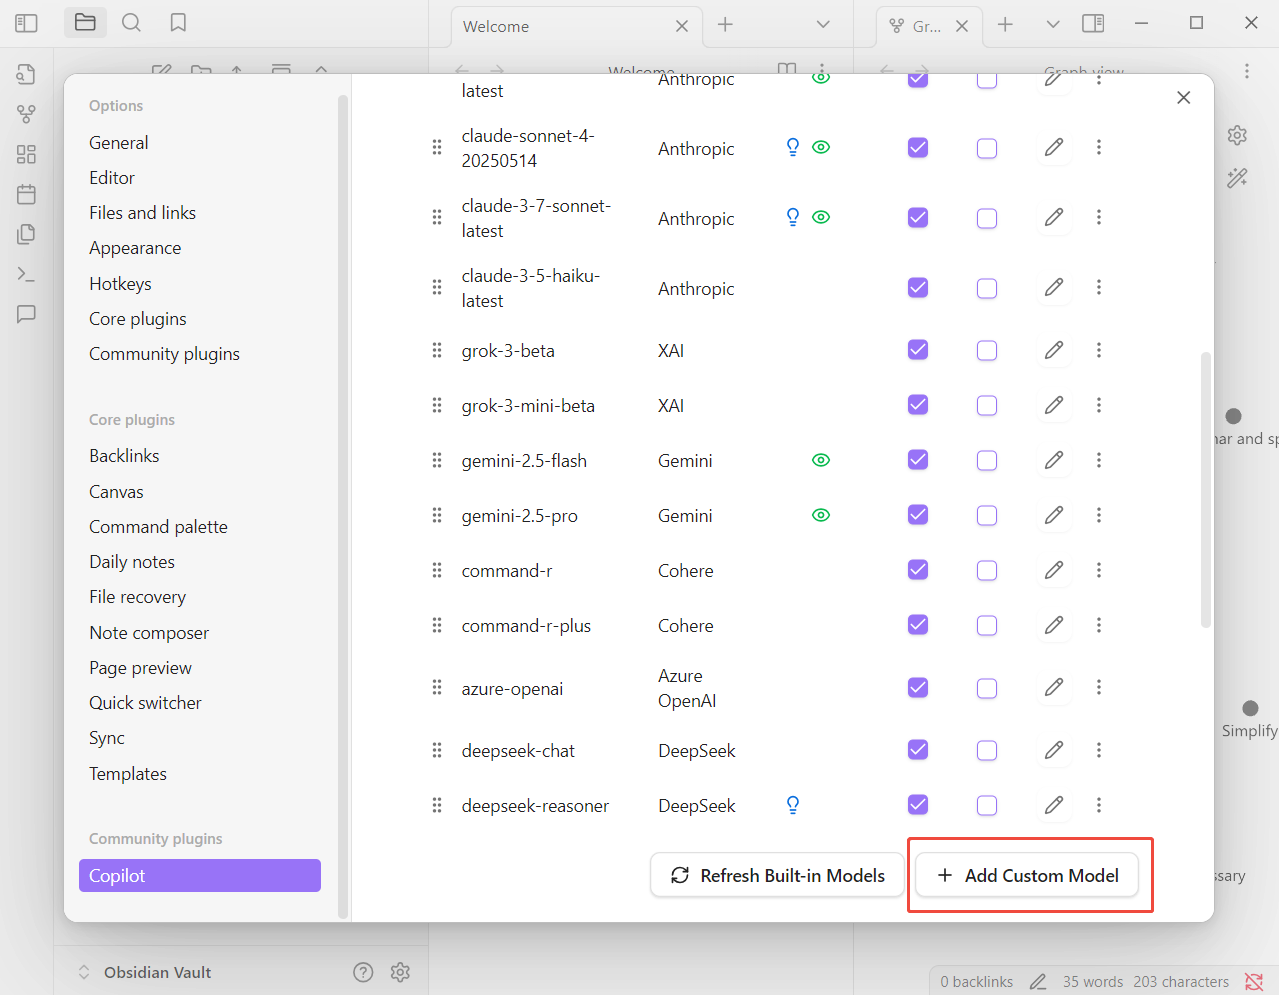Screen dimensions: 1279x995
Task: Select Copilot under Community plugins
Action: point(200,875)
